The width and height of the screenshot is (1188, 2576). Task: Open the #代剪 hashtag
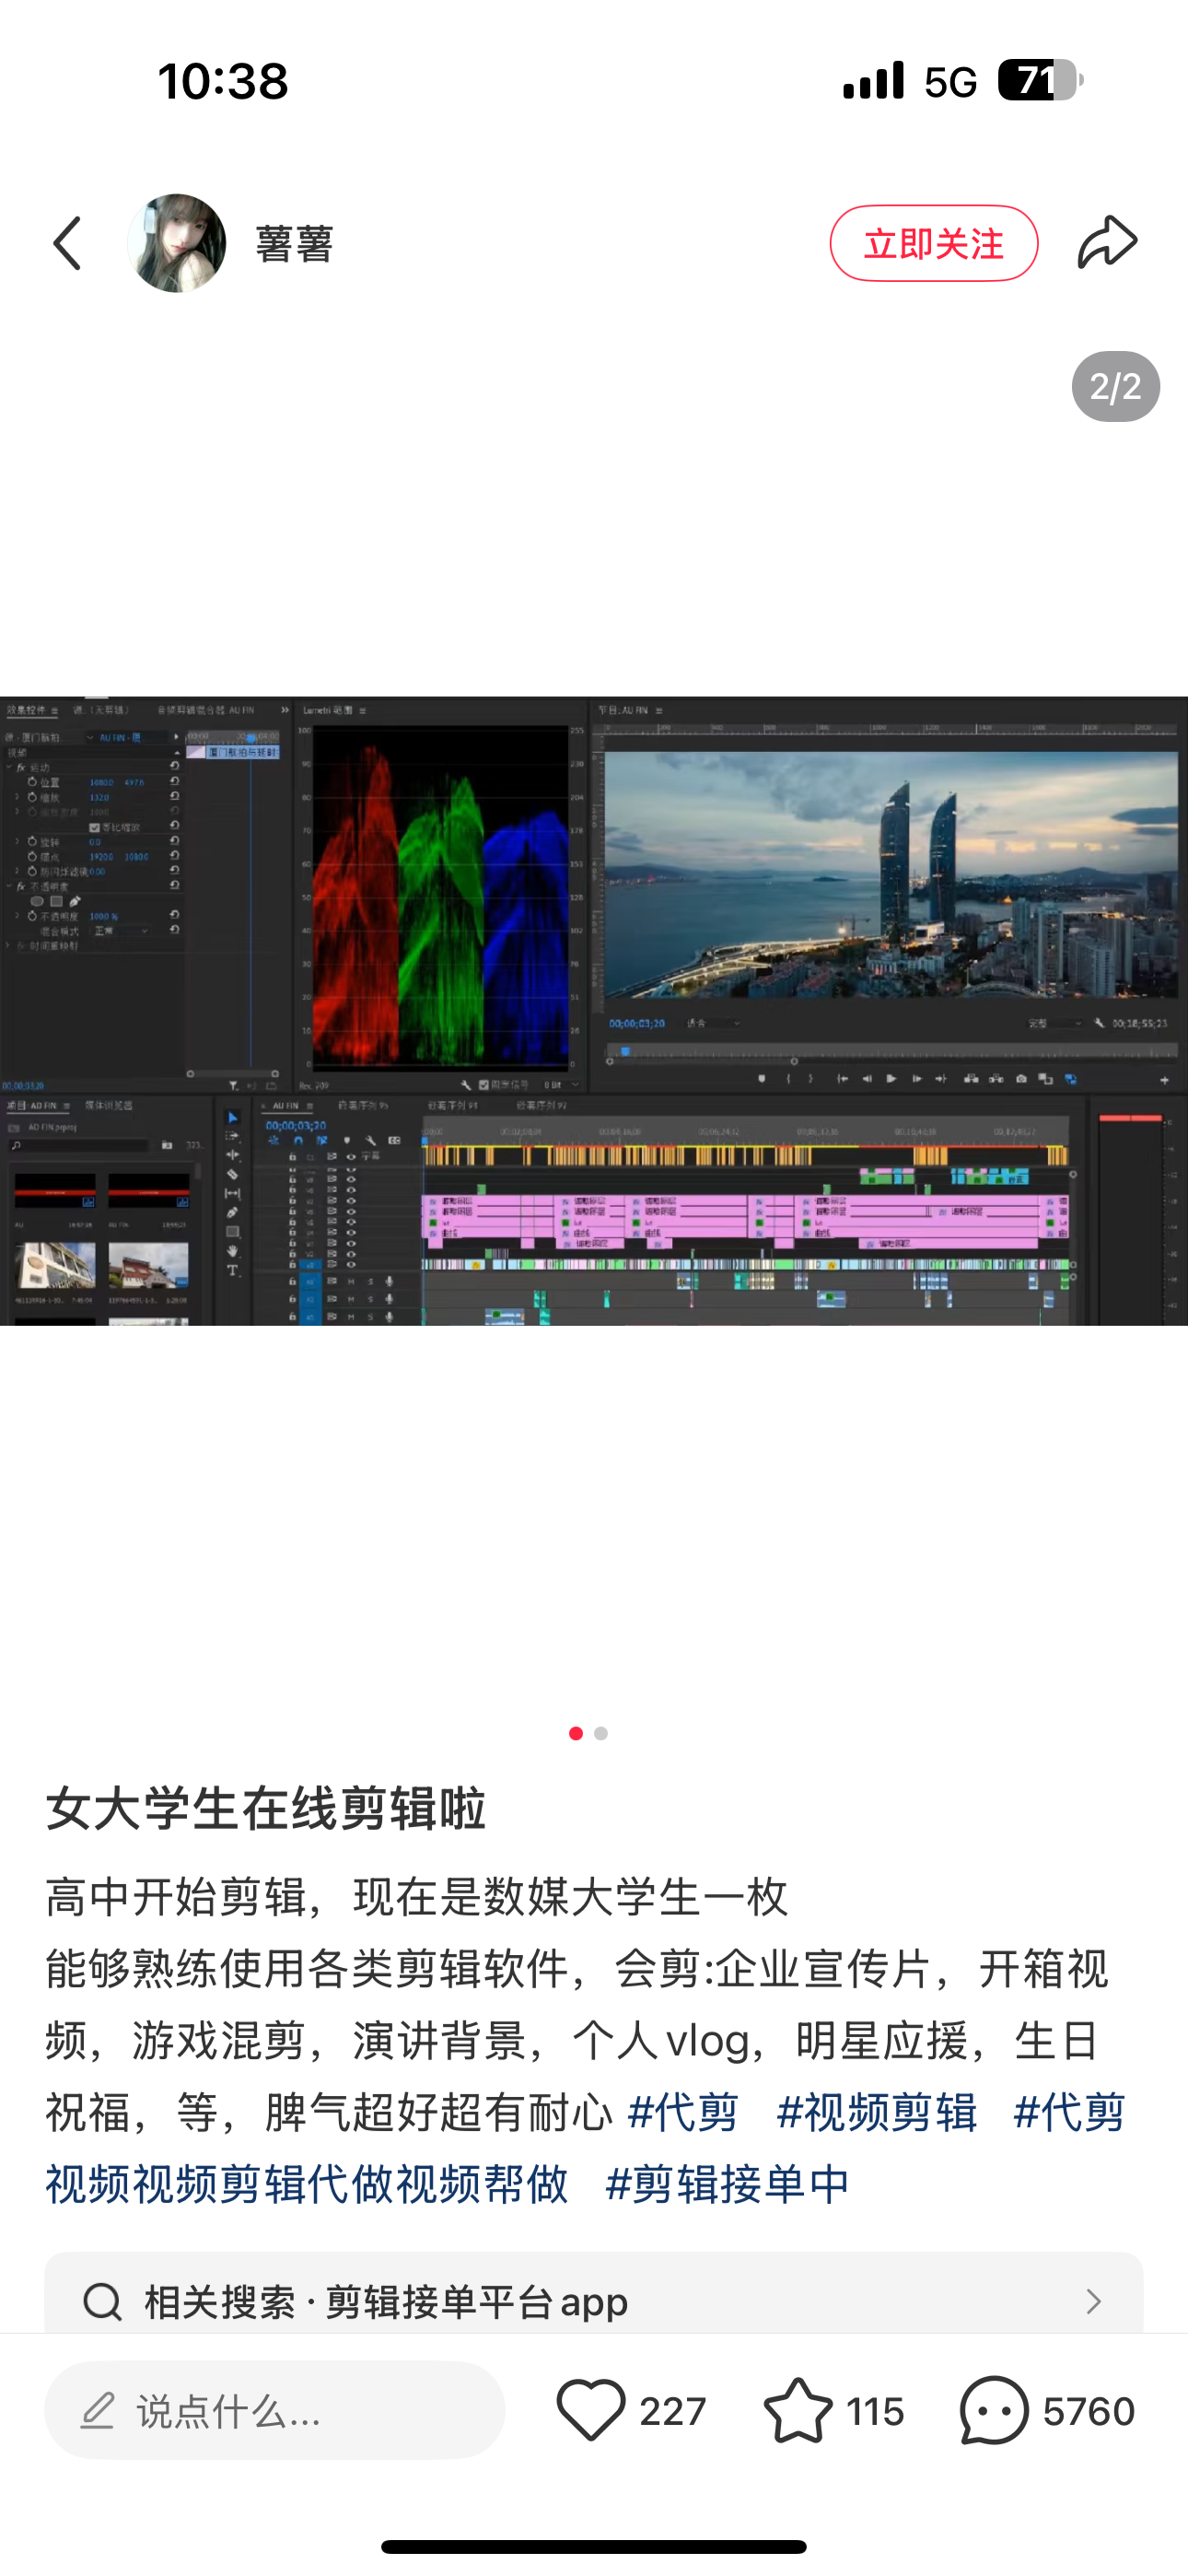coord(683,2113)
